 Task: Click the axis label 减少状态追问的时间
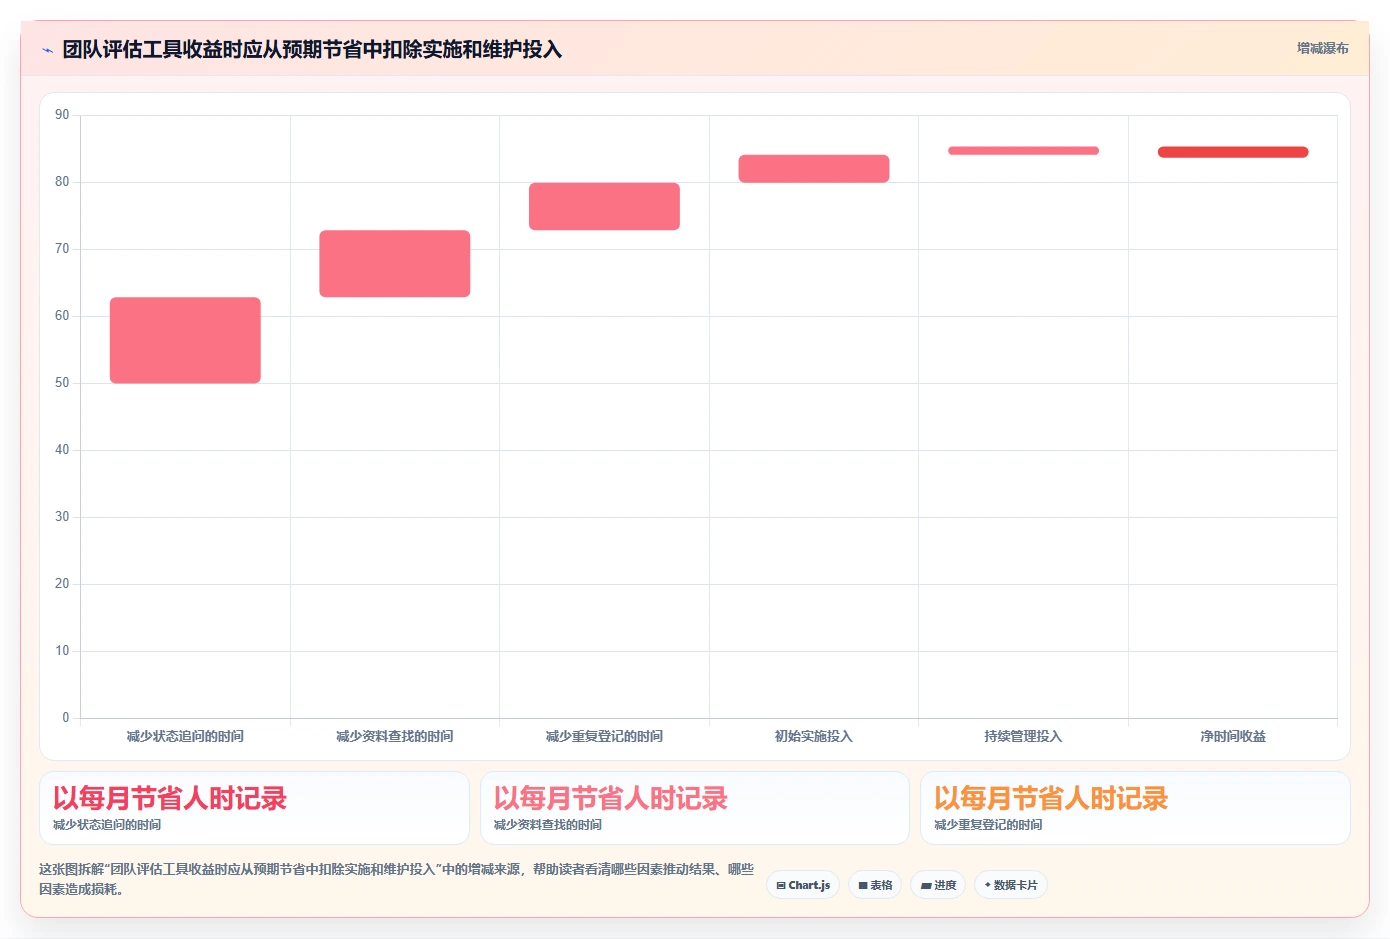coord(185,736)
